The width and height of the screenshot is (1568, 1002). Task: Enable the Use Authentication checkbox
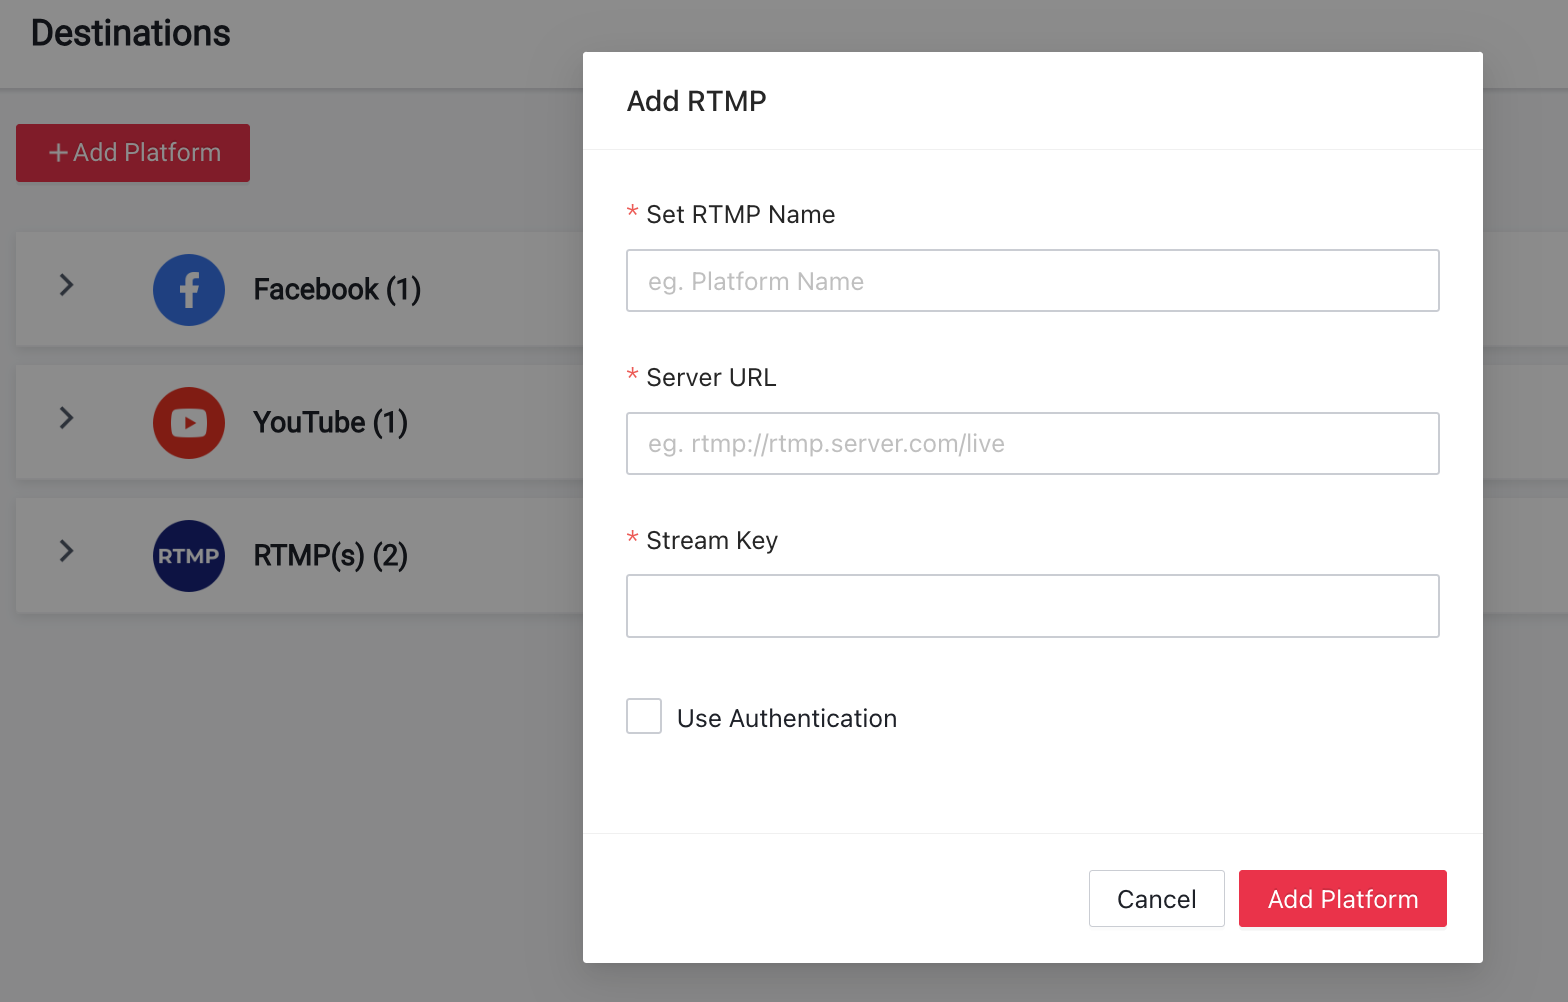tap(644, 716)
